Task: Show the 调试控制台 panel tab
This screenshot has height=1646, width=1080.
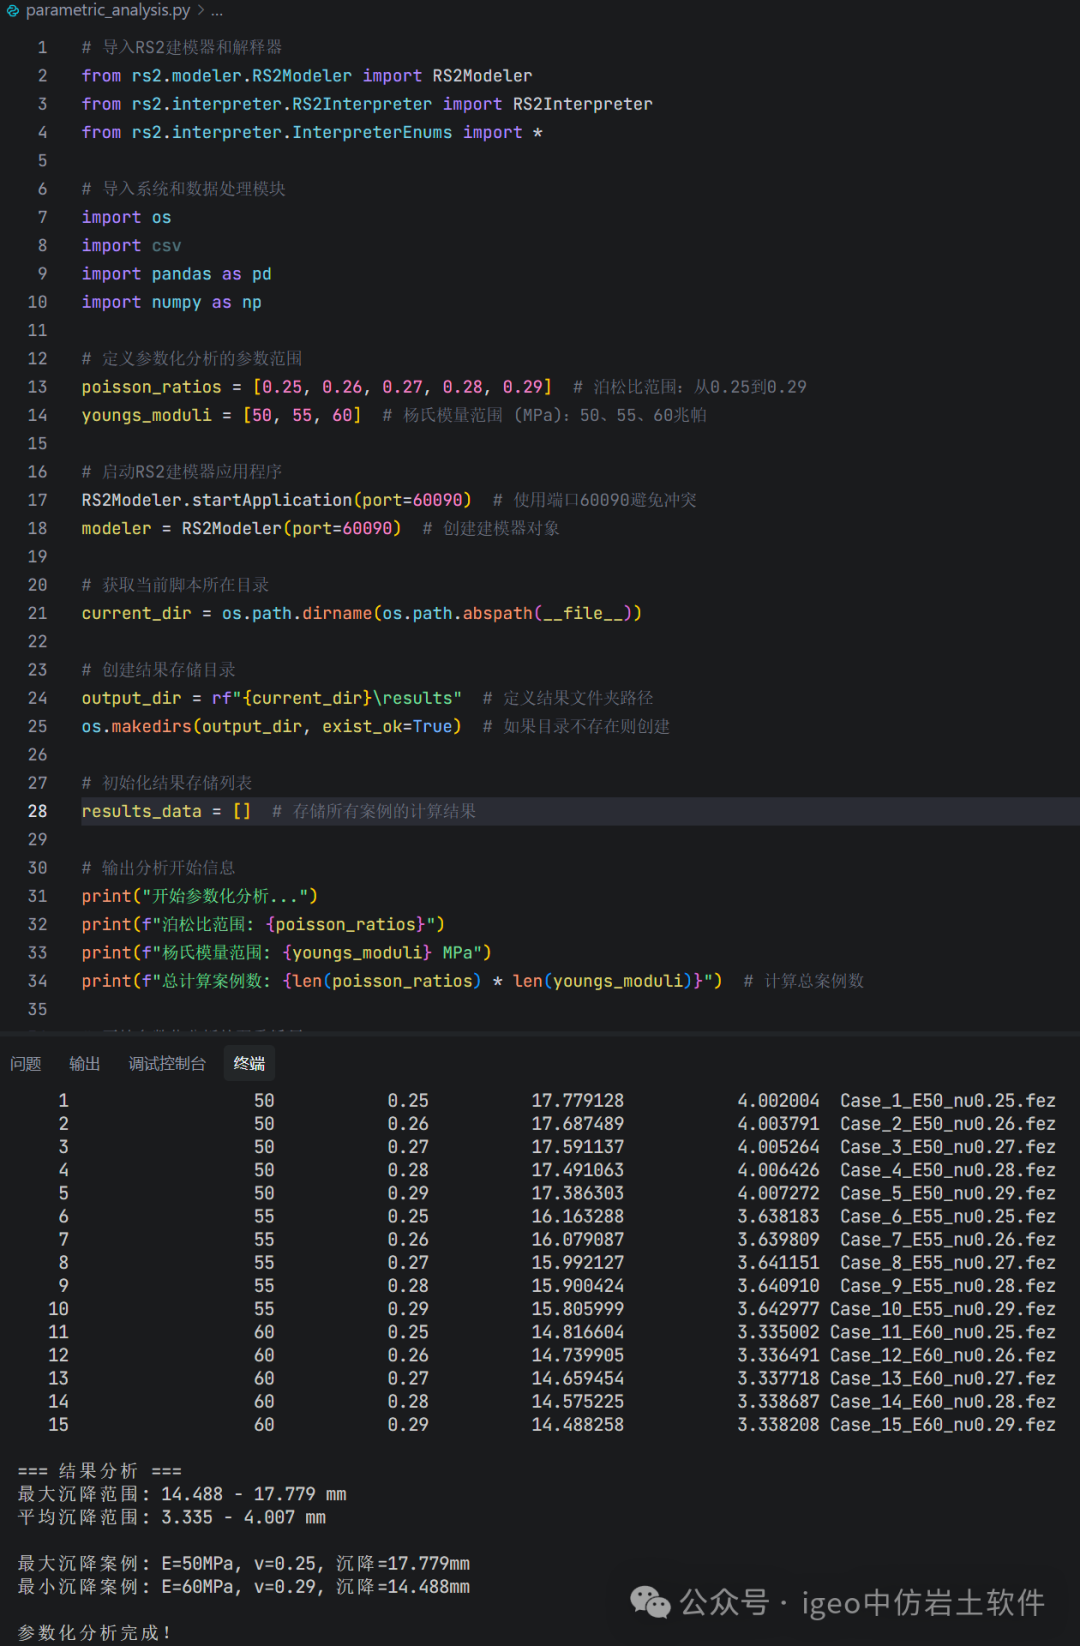Action: click(x=167, y=1064)
